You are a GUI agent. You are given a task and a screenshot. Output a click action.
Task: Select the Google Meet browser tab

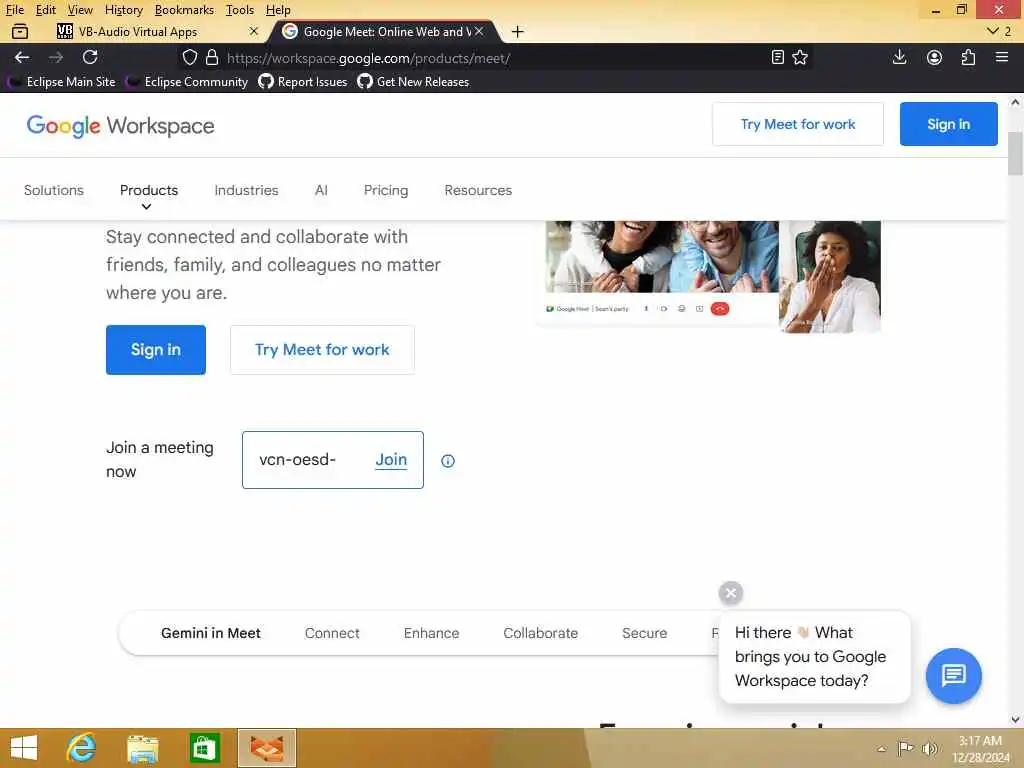point(383,31)
